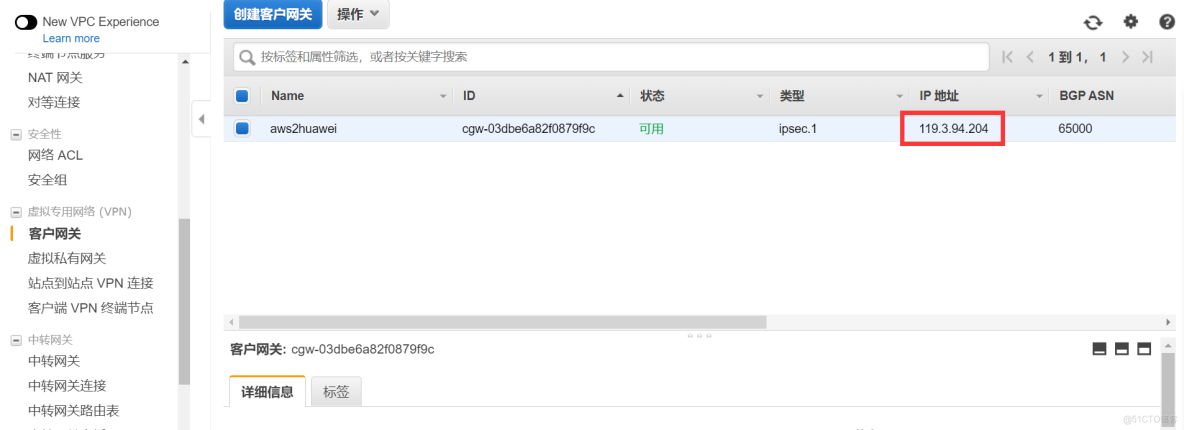Go to first page of results

tap(1007, 57)
